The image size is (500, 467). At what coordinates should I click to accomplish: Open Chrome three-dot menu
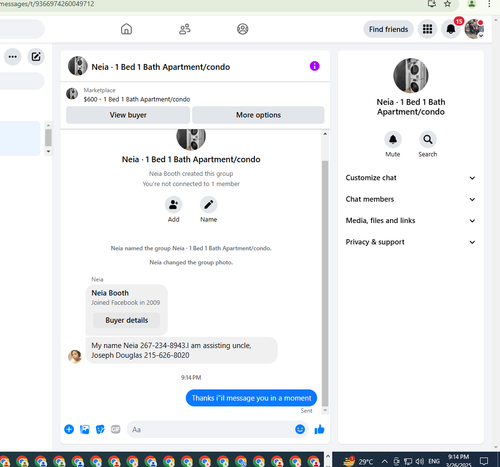tap(489, 4)
